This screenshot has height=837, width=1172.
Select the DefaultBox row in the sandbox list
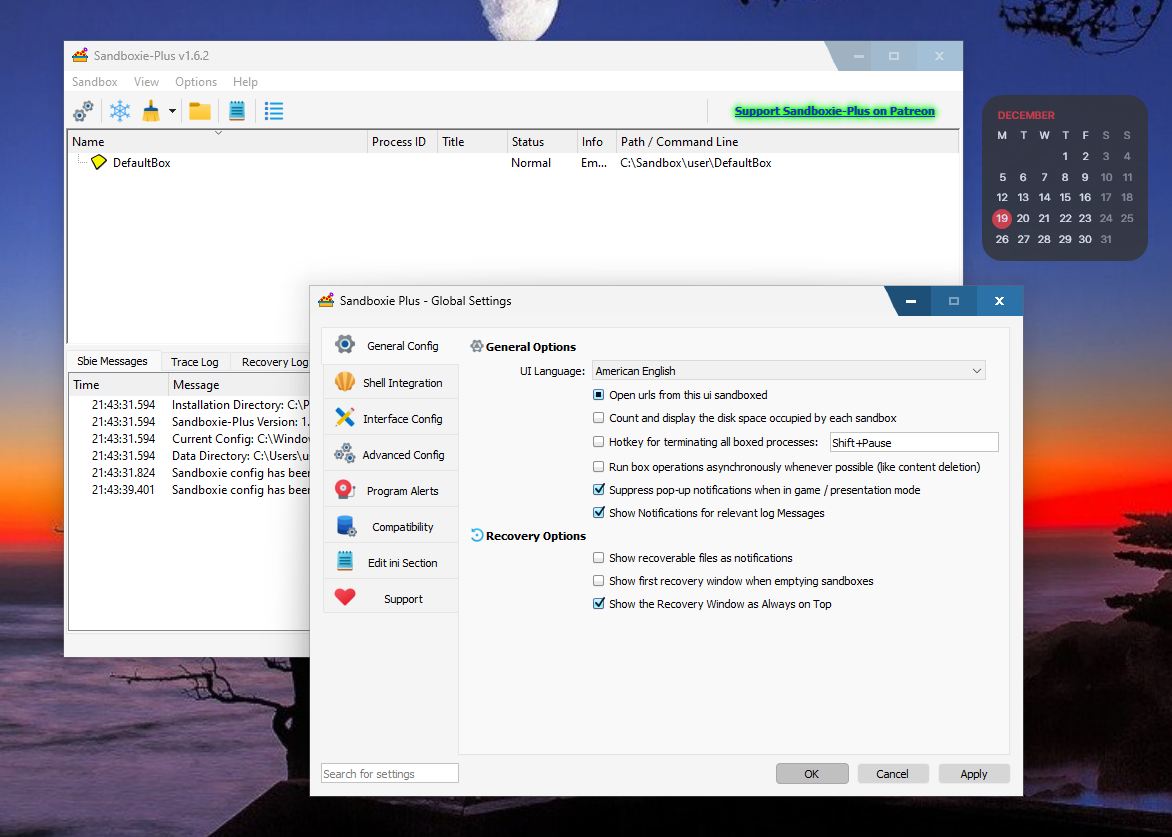(x=513, y=162)
